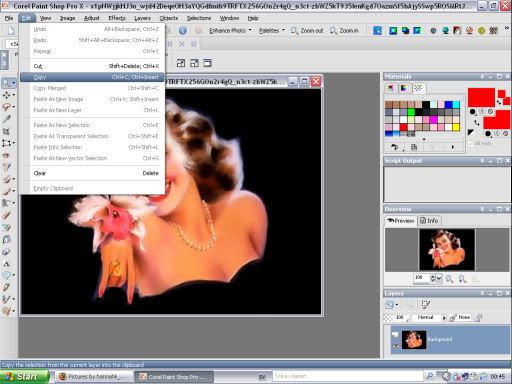
Task: Click the blue info icon in the toolbar
Action: click(183, 31)
